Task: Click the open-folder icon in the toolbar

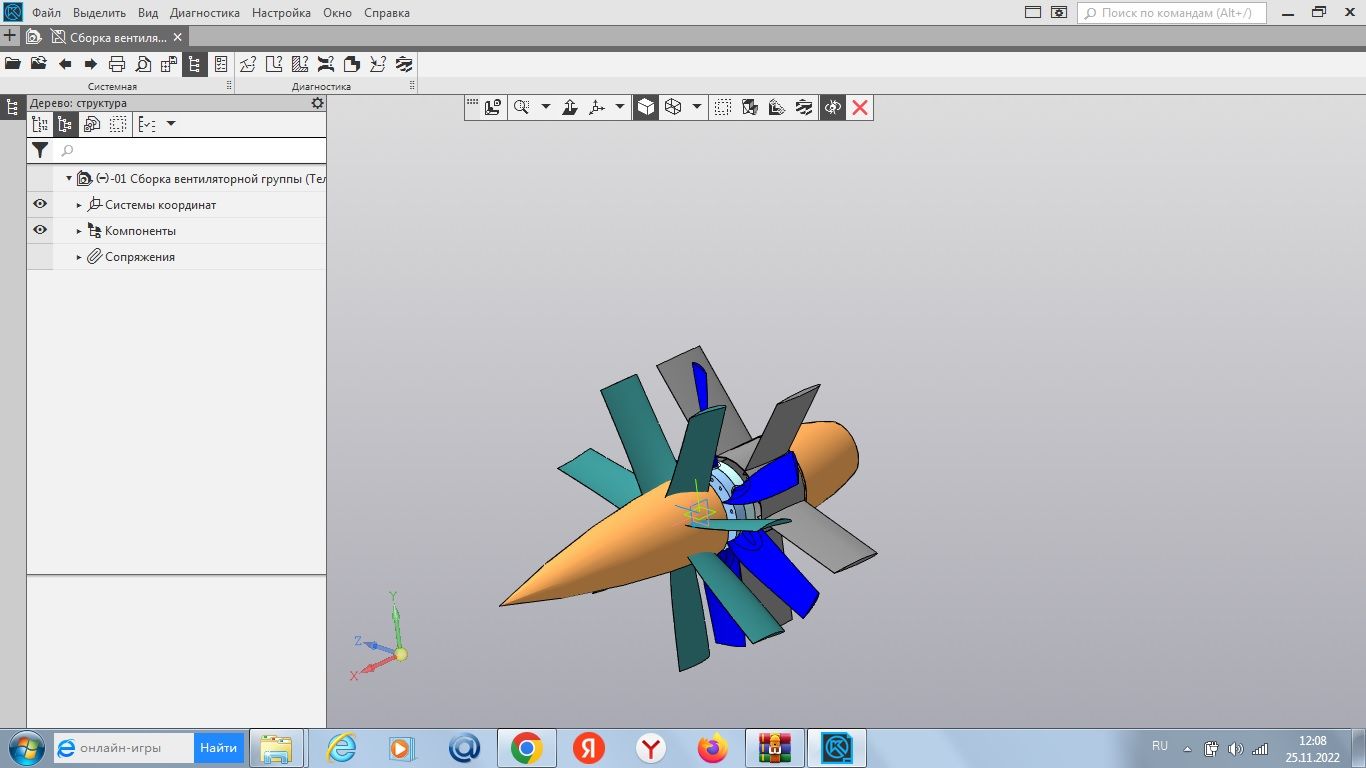Action: (x=13, y=64)
